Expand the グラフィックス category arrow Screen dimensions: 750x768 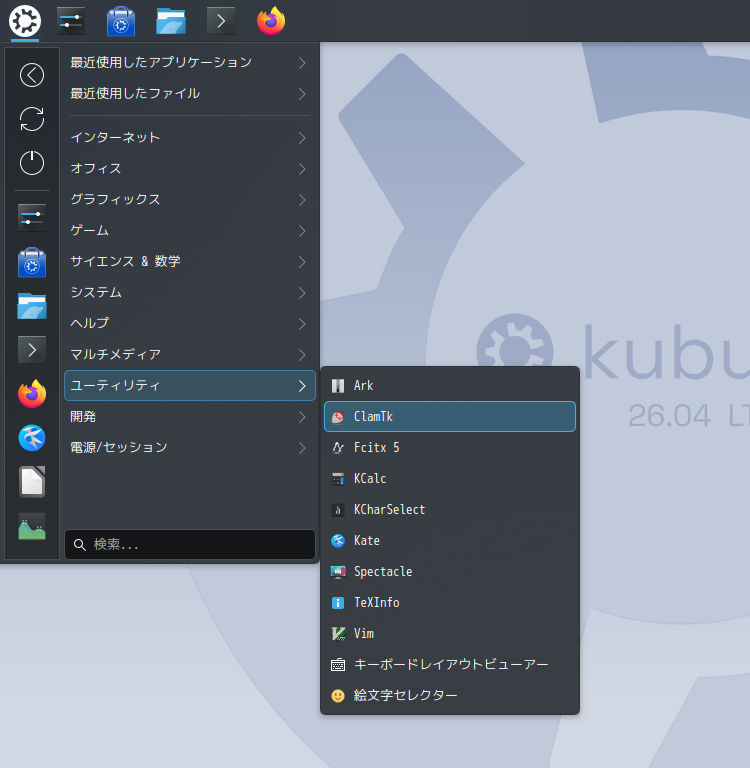coord(302,200)
